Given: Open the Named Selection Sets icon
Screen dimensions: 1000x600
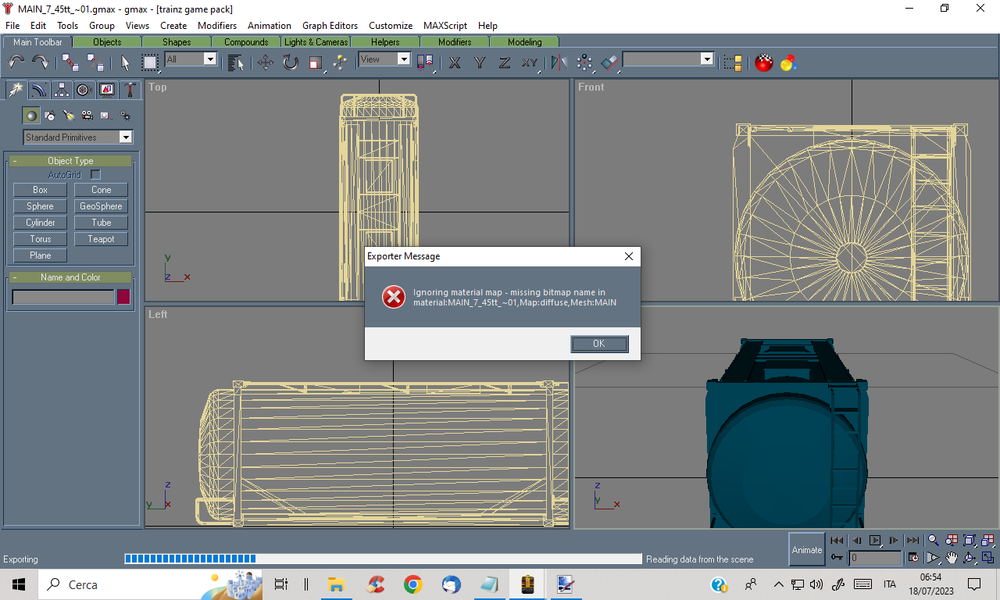Looking at the screenshot, I should point(732,62).
